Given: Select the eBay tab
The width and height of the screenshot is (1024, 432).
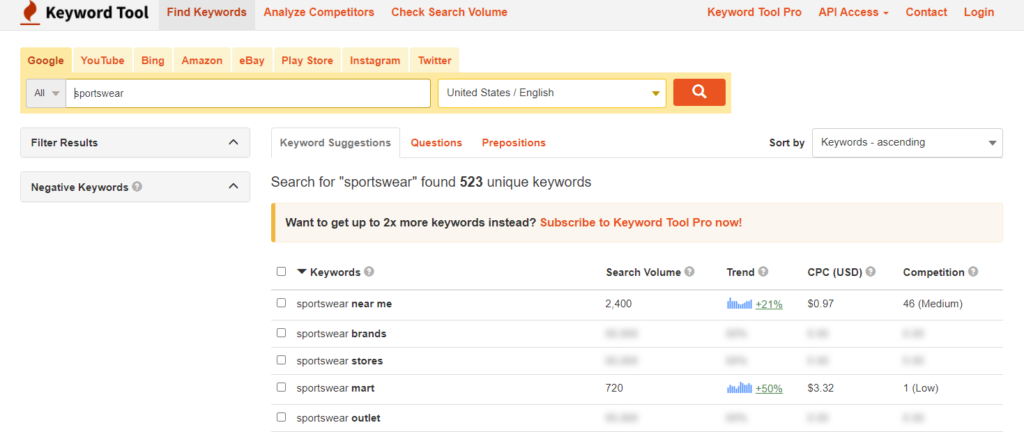Looking at the screenshot, I should click(251, 61).
